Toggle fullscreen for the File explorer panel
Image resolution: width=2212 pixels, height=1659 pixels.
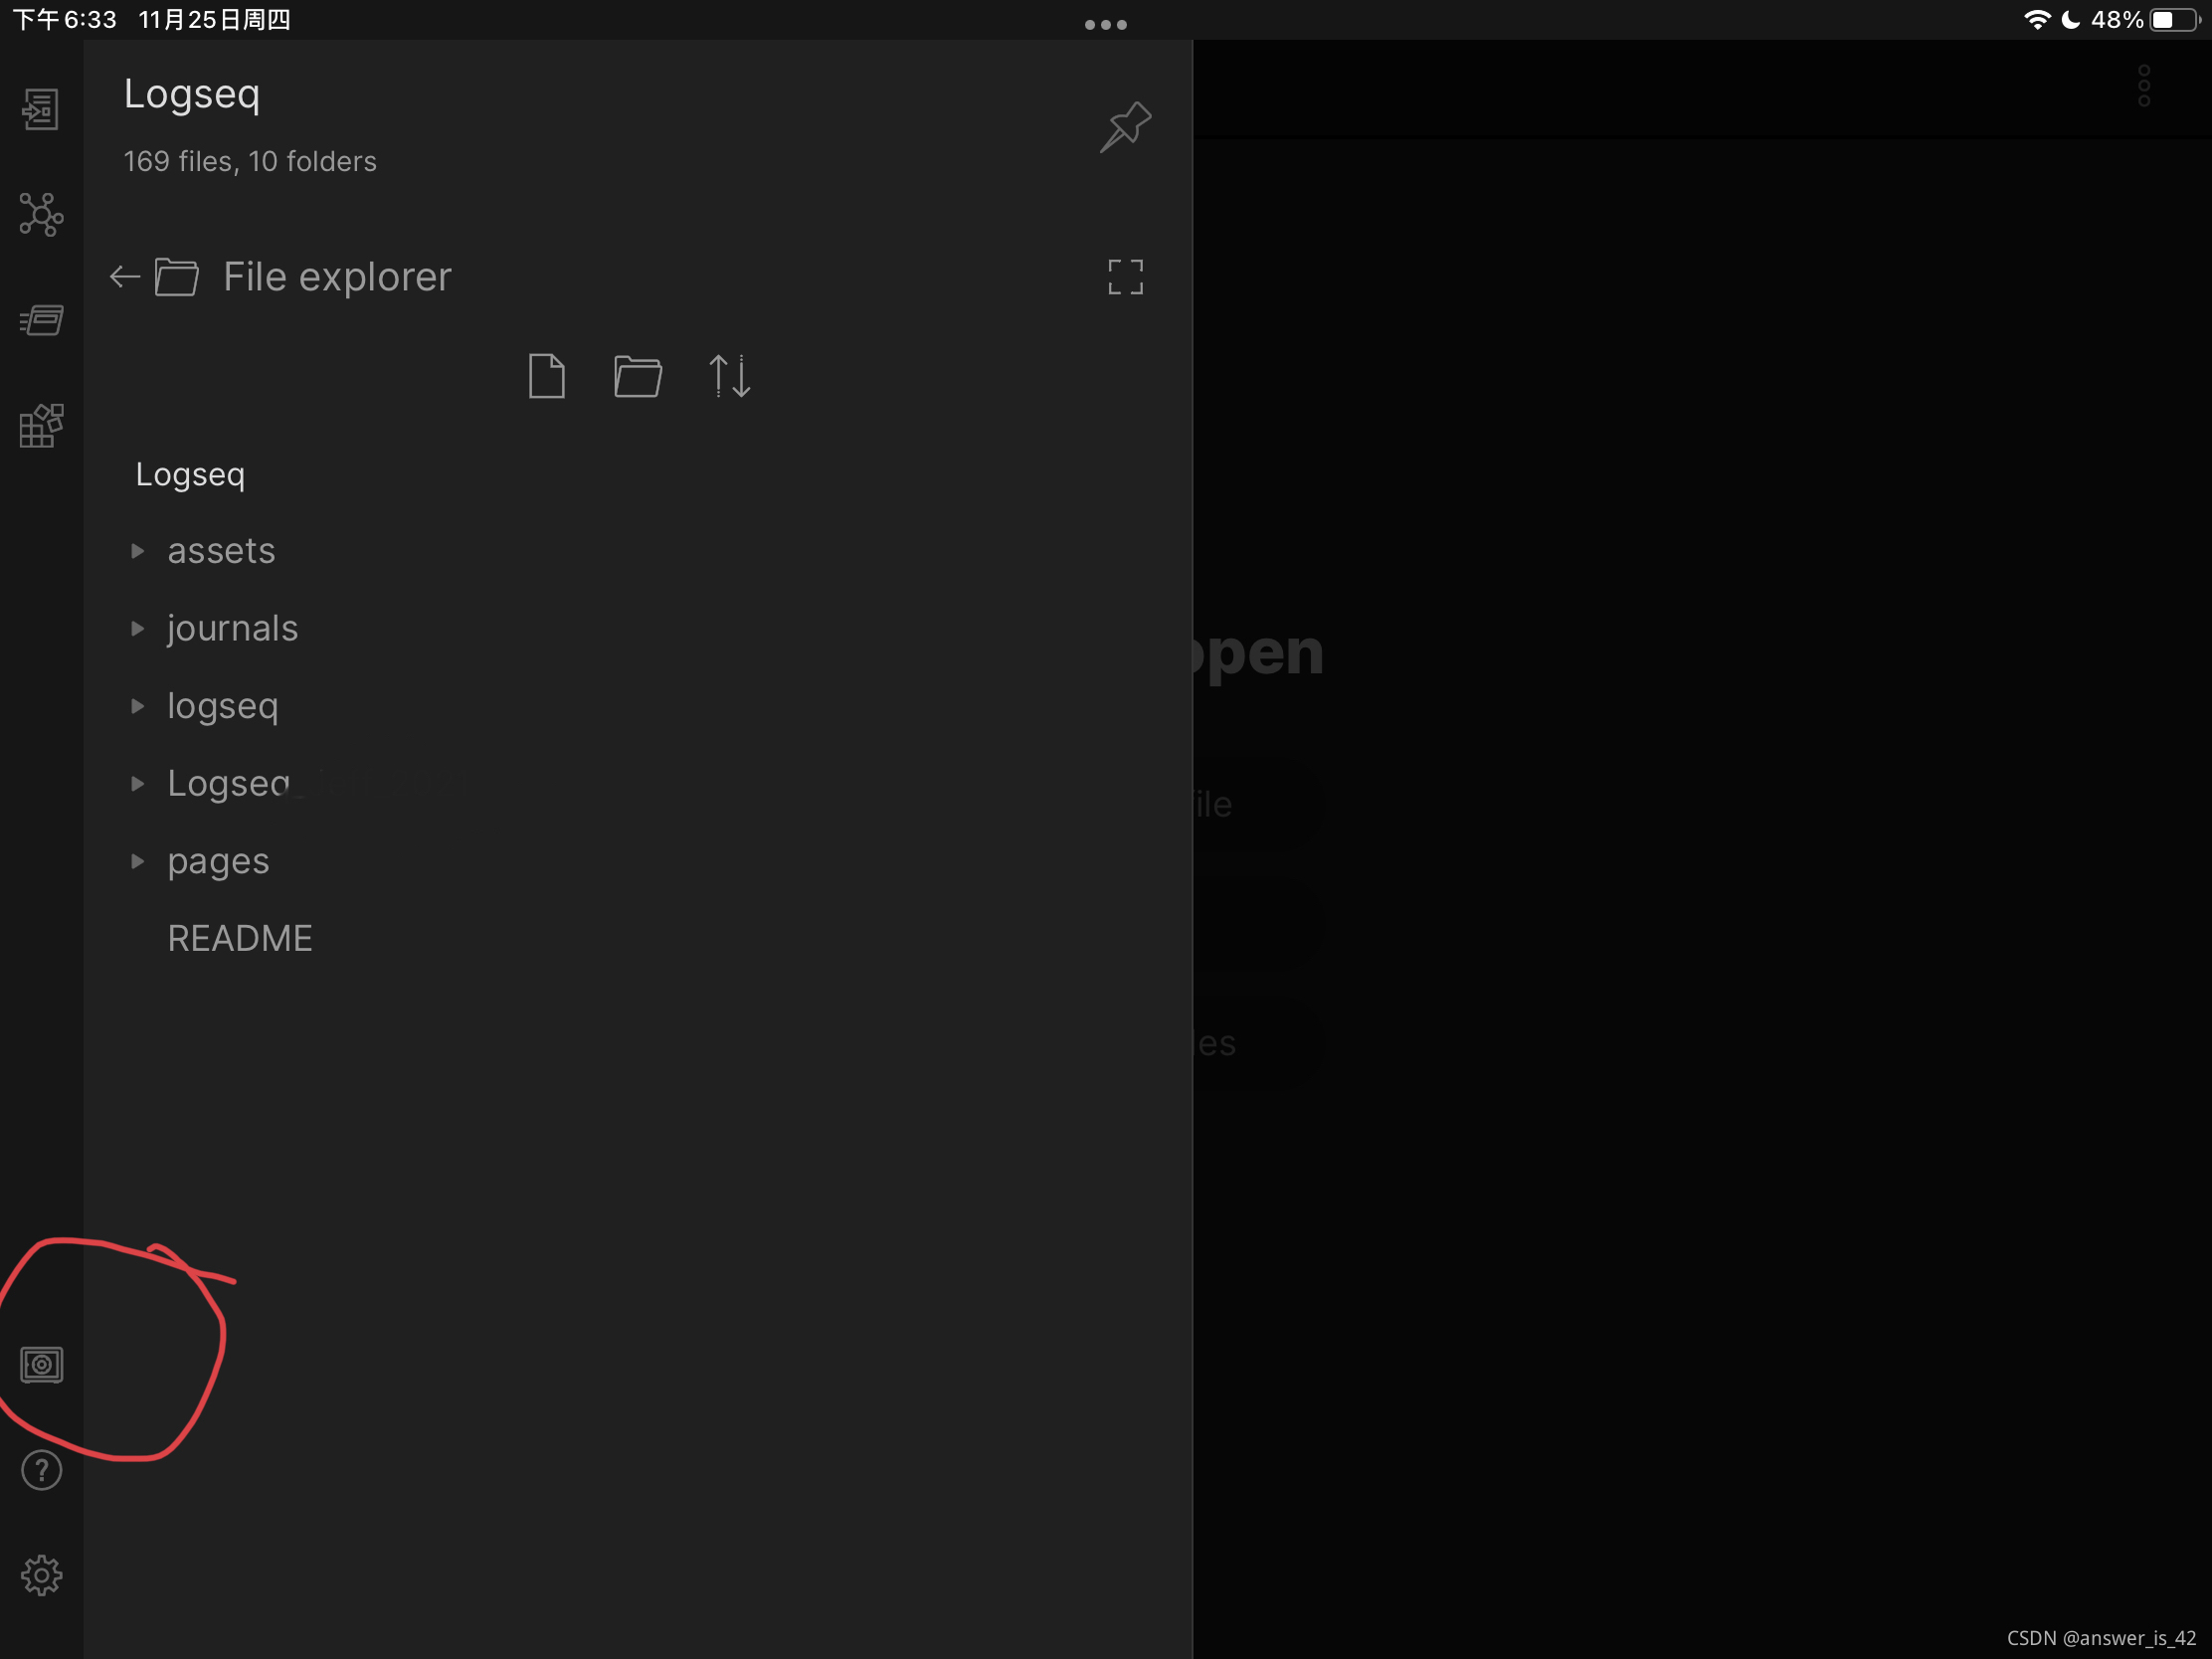(1125, 277)
